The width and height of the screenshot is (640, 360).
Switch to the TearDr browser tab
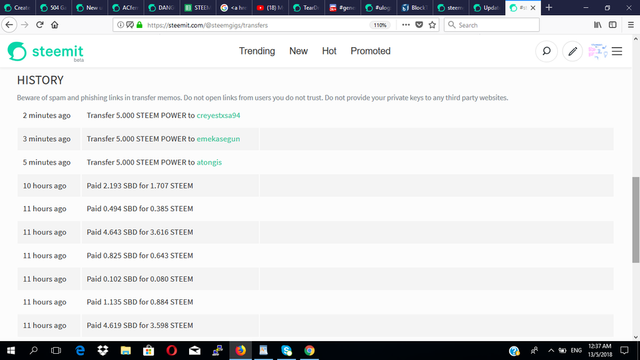coord(306,8)
